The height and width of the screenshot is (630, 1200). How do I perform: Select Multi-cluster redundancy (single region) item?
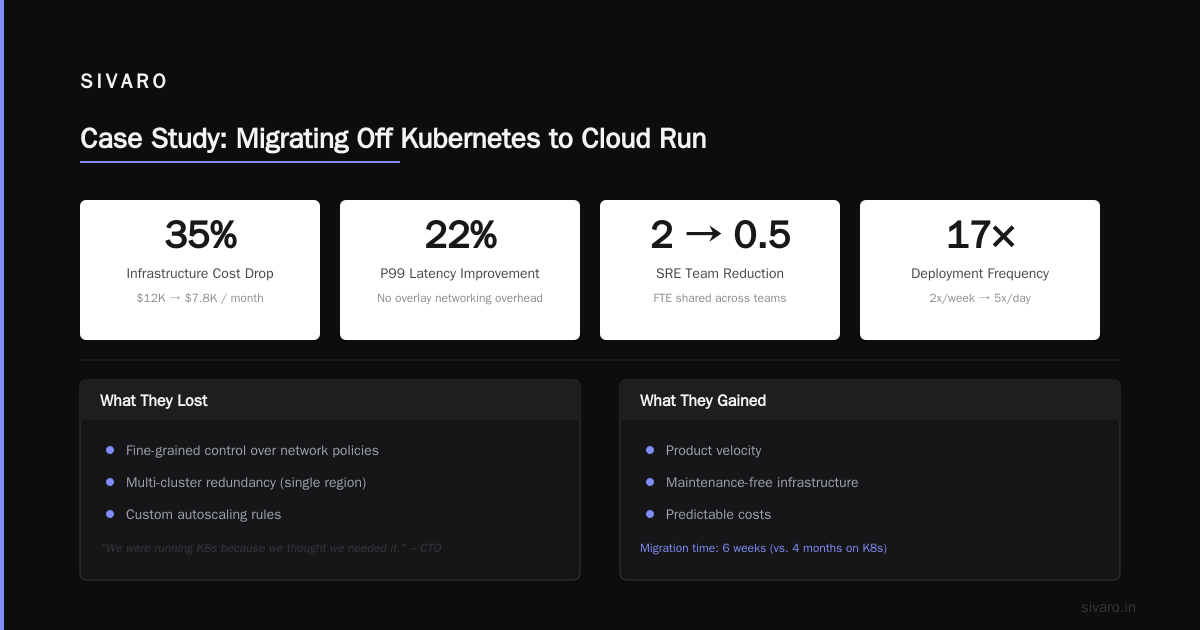tap(246, 482)
